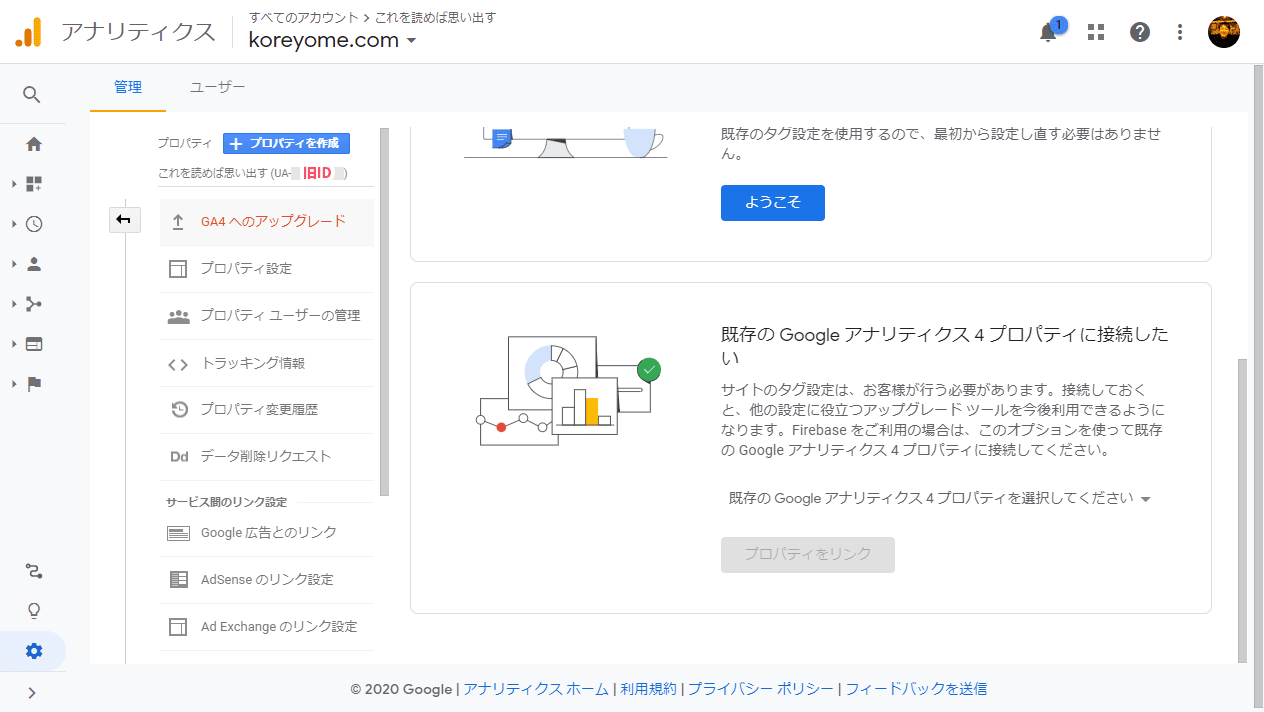
Task: Click the プロパティをリンク button
Action: point(808,554)
